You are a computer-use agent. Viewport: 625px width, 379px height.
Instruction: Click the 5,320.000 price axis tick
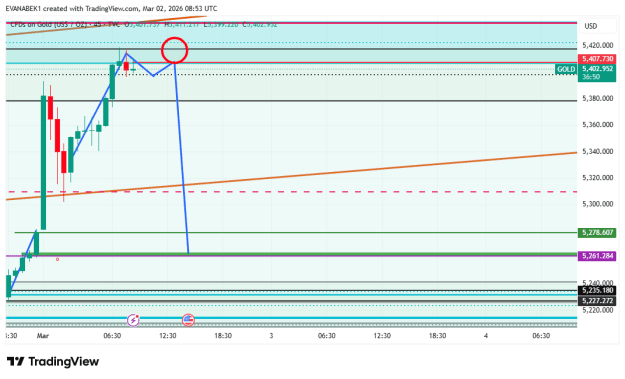pos(597,178)
